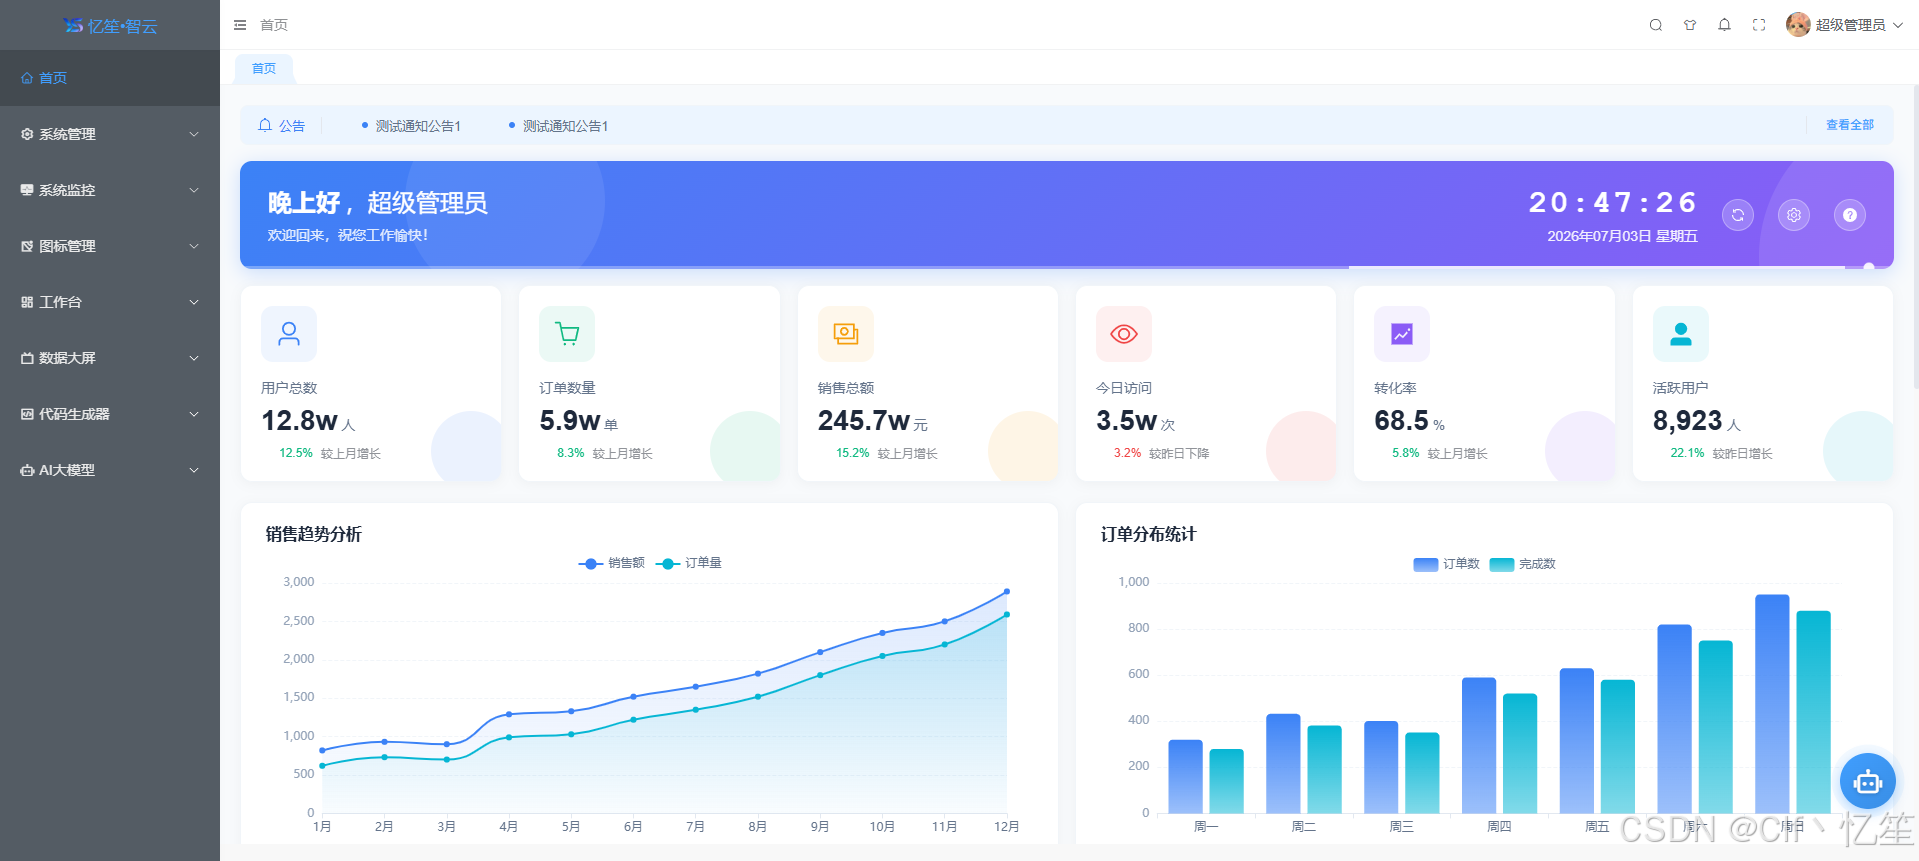The image size is (1919, 861).
Task: Expand the 数据大屏 chevron
Action: click(194, 358)
